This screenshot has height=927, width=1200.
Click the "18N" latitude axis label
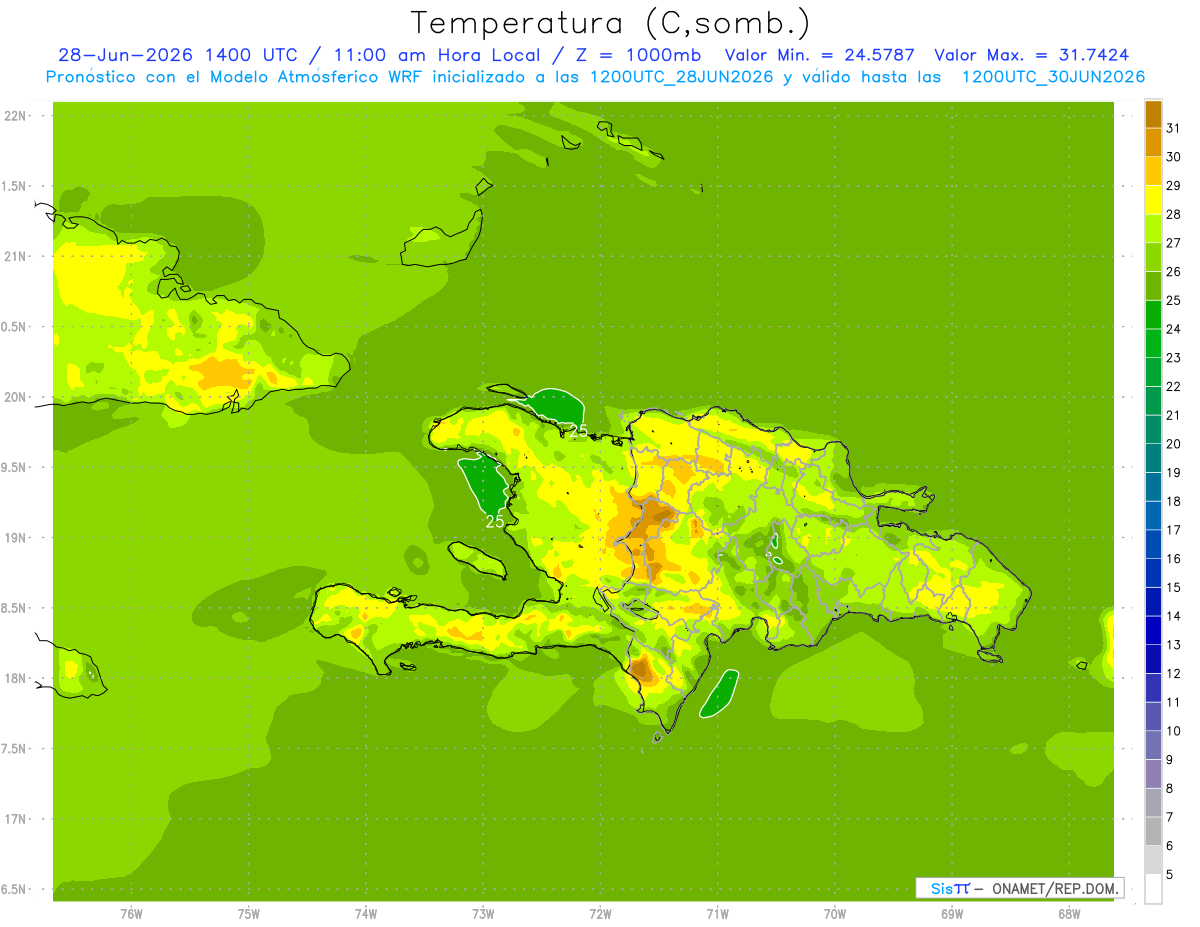16,679
